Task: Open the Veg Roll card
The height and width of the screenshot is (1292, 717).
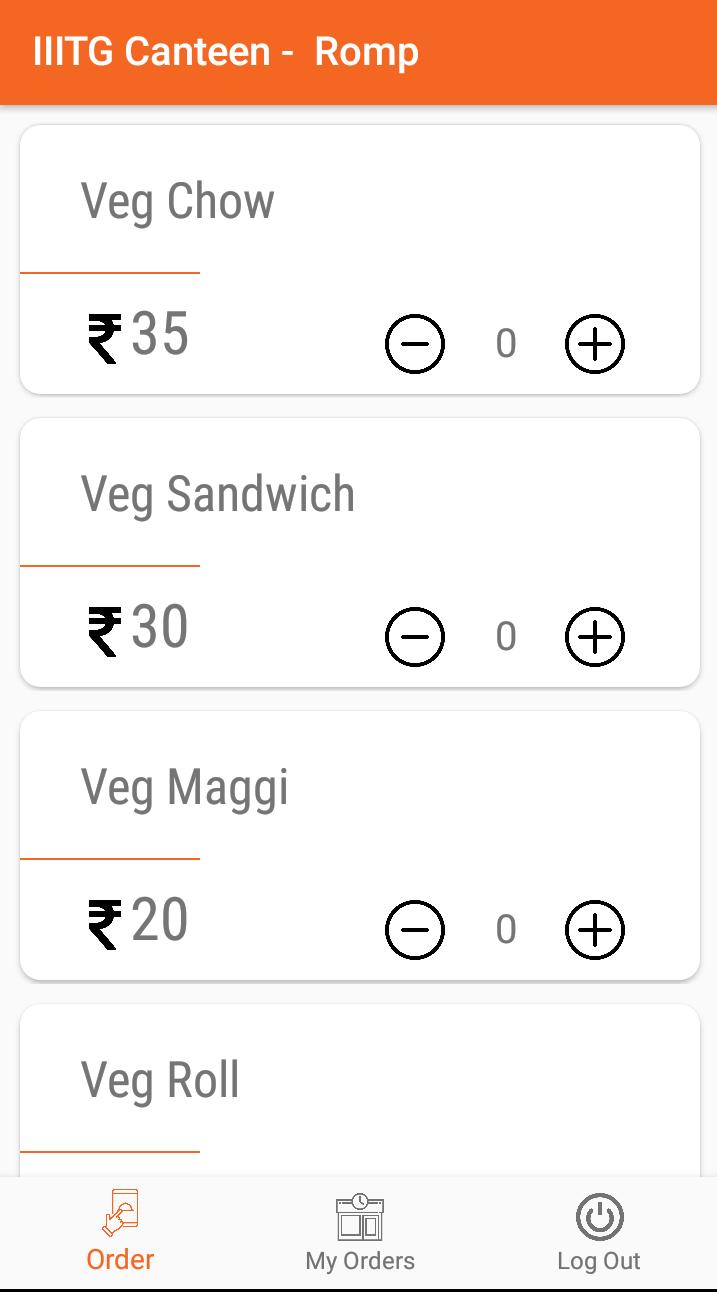Action: point(360,1090)
